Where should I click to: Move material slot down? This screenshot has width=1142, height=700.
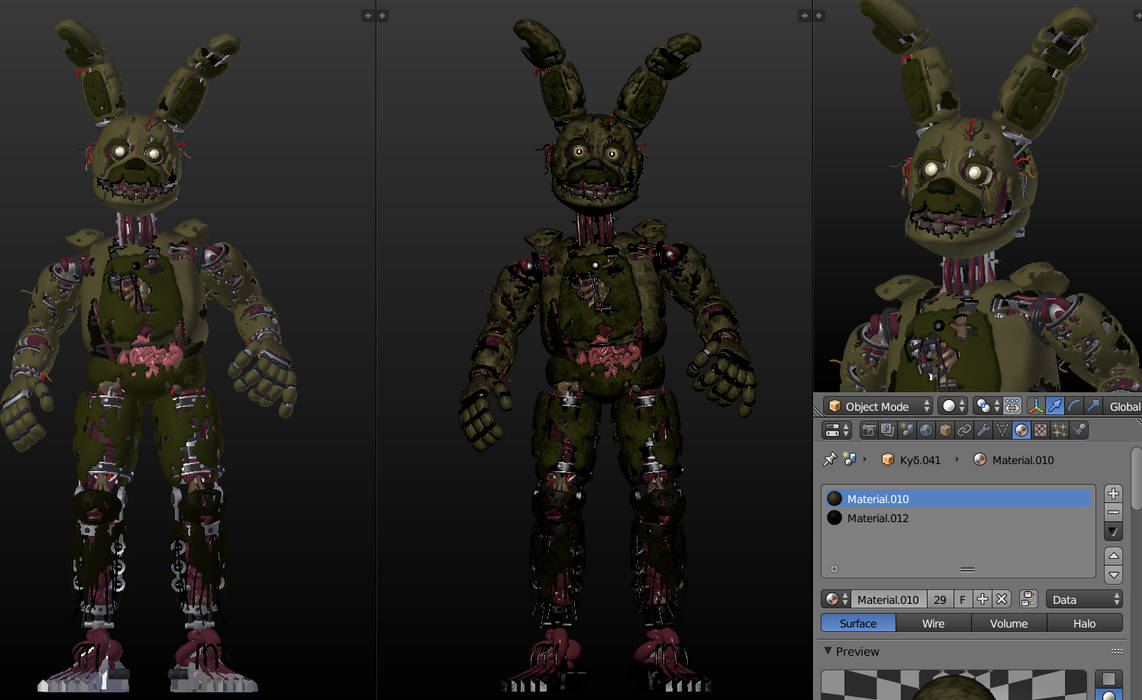tap(1113, 575)
